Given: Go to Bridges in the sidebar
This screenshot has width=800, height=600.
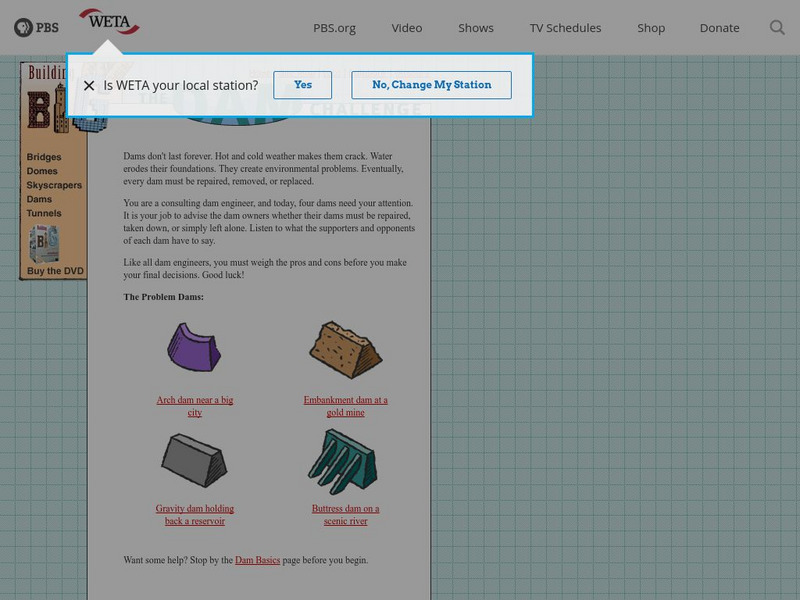Looking at the screenshot, I should coord(44,157).
